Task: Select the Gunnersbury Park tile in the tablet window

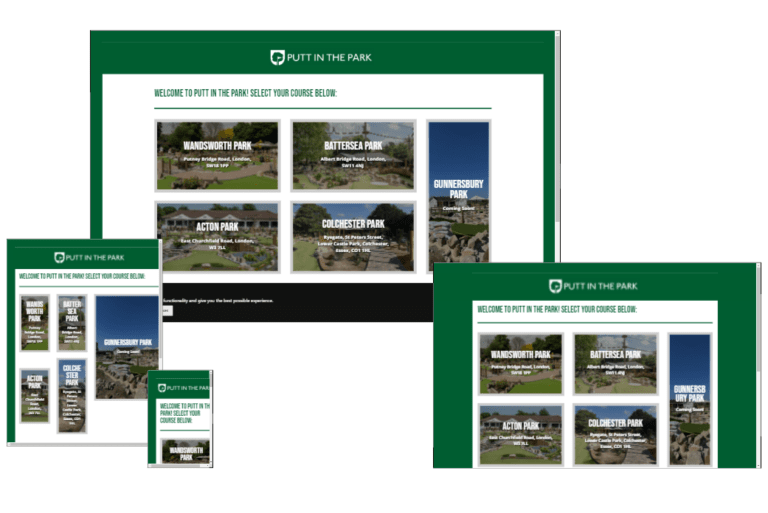Action: click(x=127, y=347)
